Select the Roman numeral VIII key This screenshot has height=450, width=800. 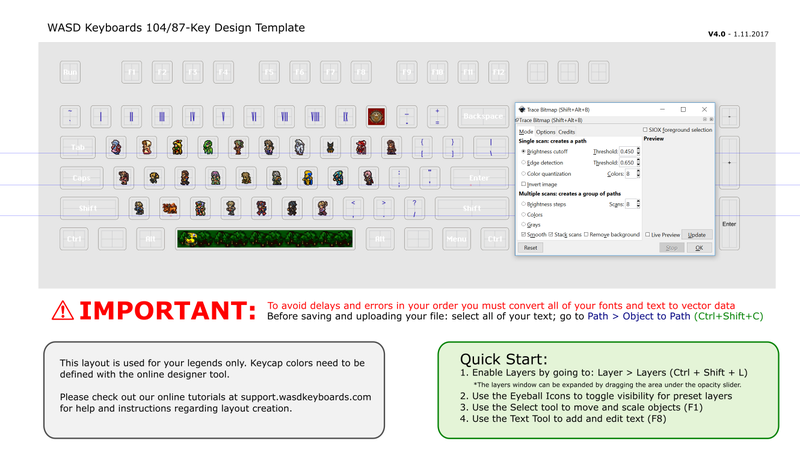(315, 117)
